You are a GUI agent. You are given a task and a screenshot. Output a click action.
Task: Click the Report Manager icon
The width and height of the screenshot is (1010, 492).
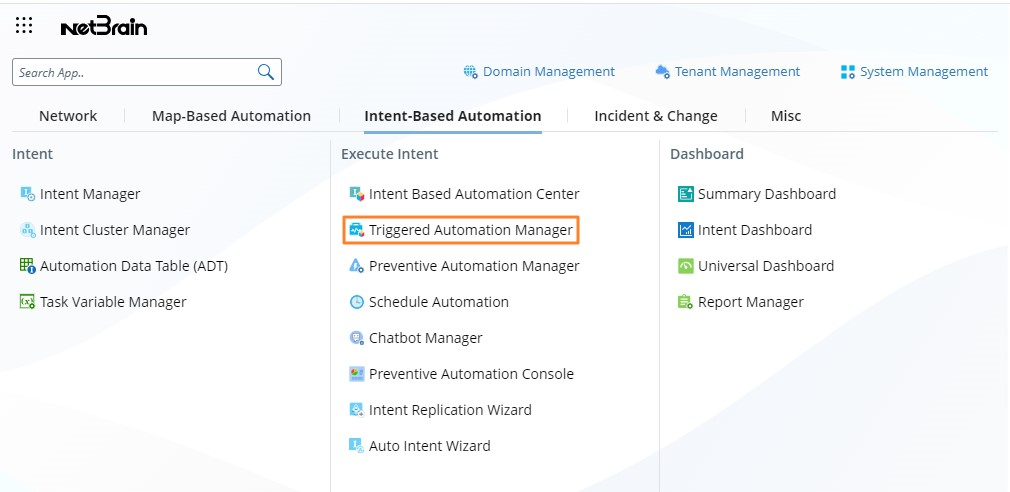(686, 302)
